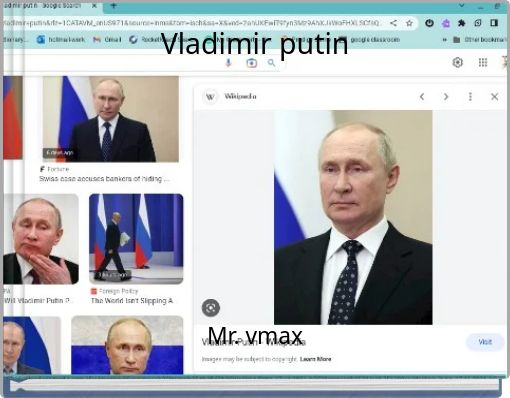Click the share icon in address bar

pyautogui.click(x=393, y=23)
